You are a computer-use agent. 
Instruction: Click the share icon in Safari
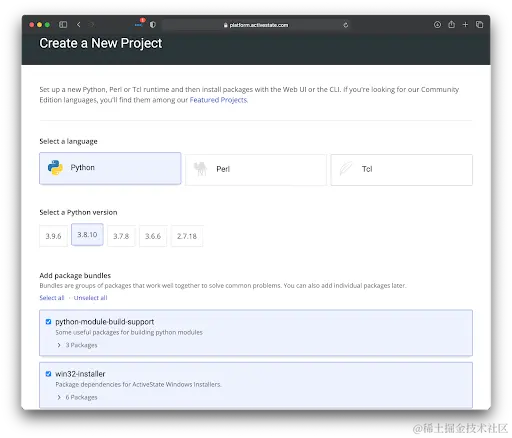coord(452,24)
